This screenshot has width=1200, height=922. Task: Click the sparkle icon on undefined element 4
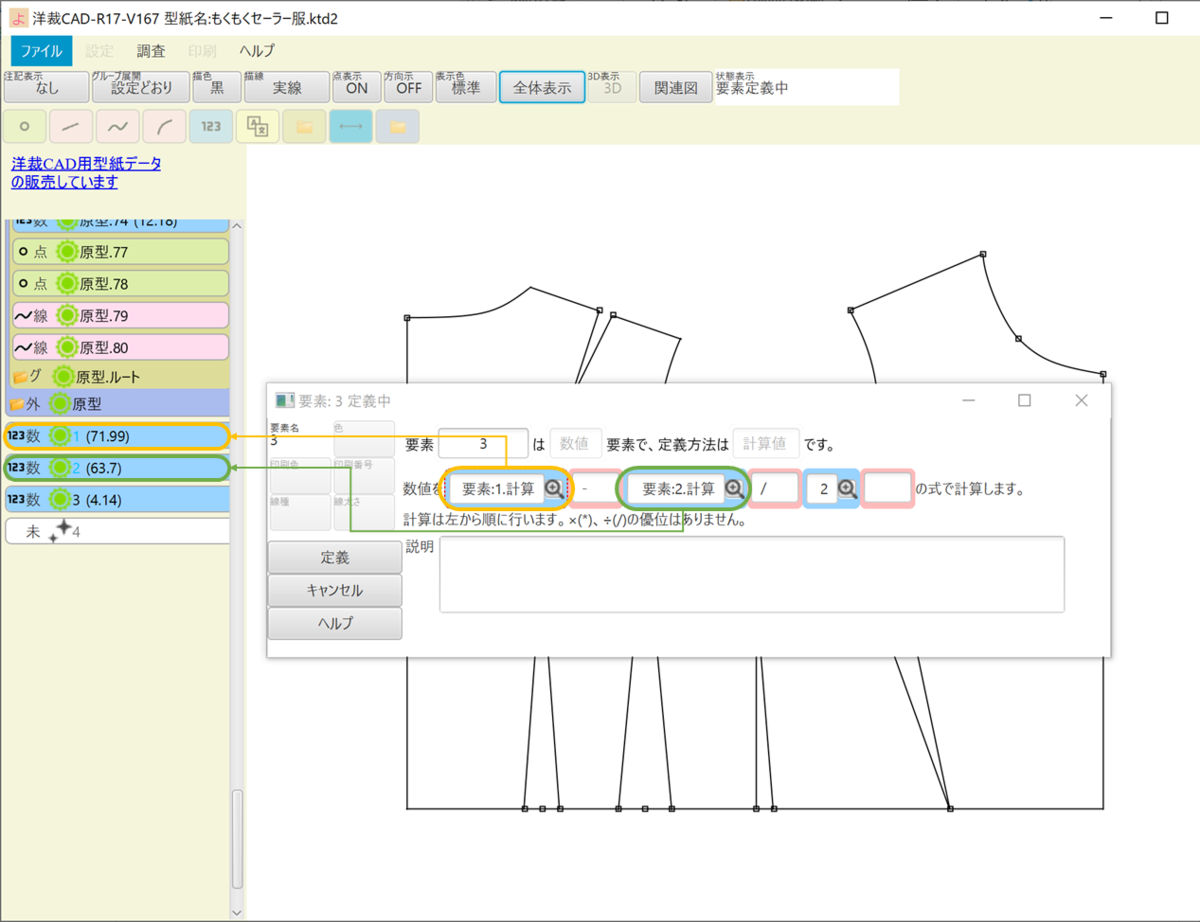[x=59, y=531]
